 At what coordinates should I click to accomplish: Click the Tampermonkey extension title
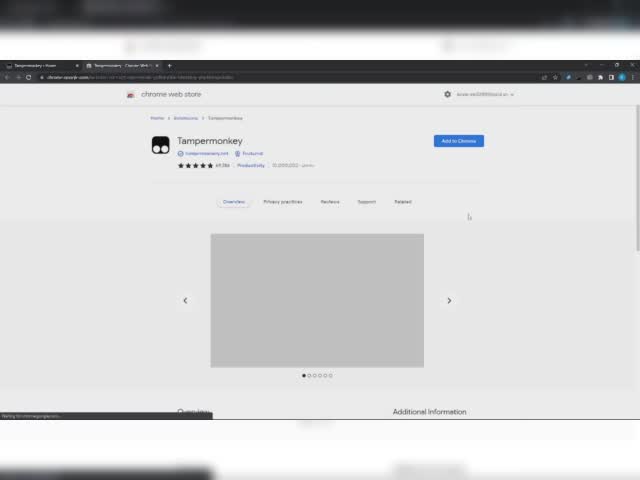click(x=210, y=141)
